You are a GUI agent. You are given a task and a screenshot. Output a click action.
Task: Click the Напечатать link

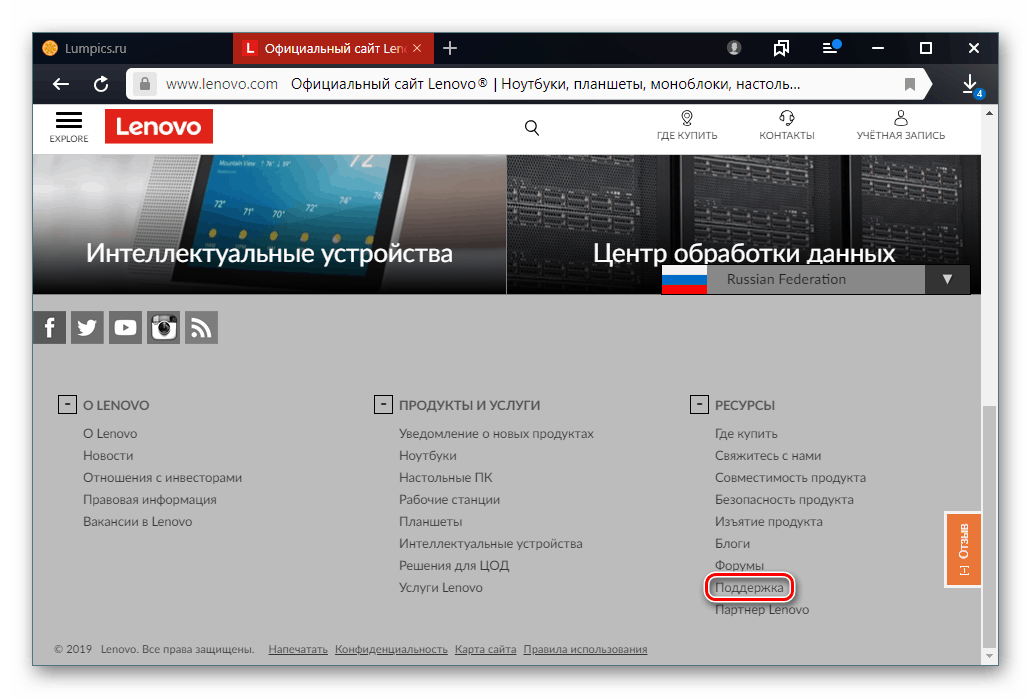click(x=298, y=649)
